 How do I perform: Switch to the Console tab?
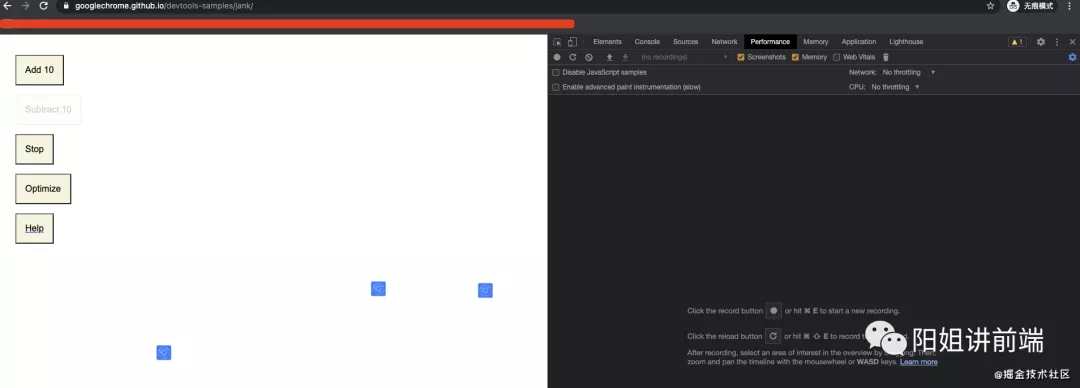[647, 42]
